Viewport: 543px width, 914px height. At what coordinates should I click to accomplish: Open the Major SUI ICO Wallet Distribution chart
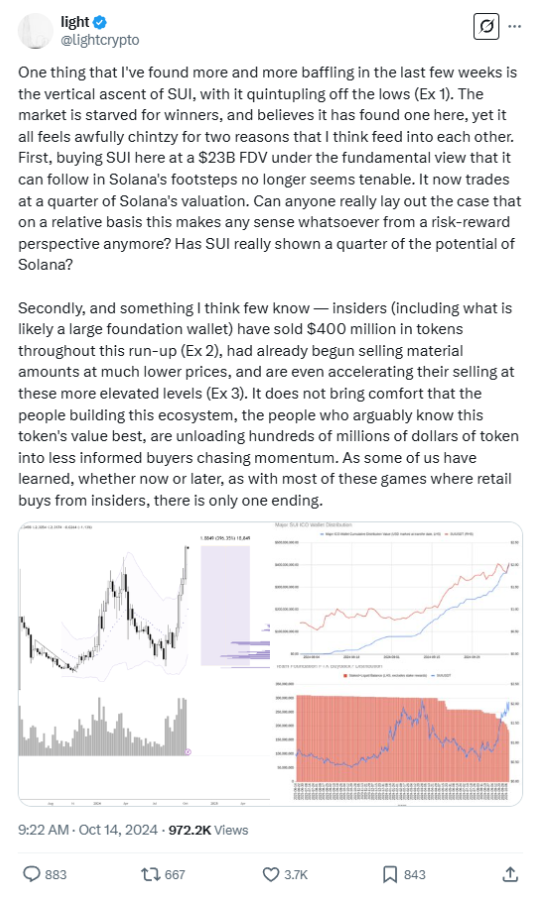tap(397, 592)
